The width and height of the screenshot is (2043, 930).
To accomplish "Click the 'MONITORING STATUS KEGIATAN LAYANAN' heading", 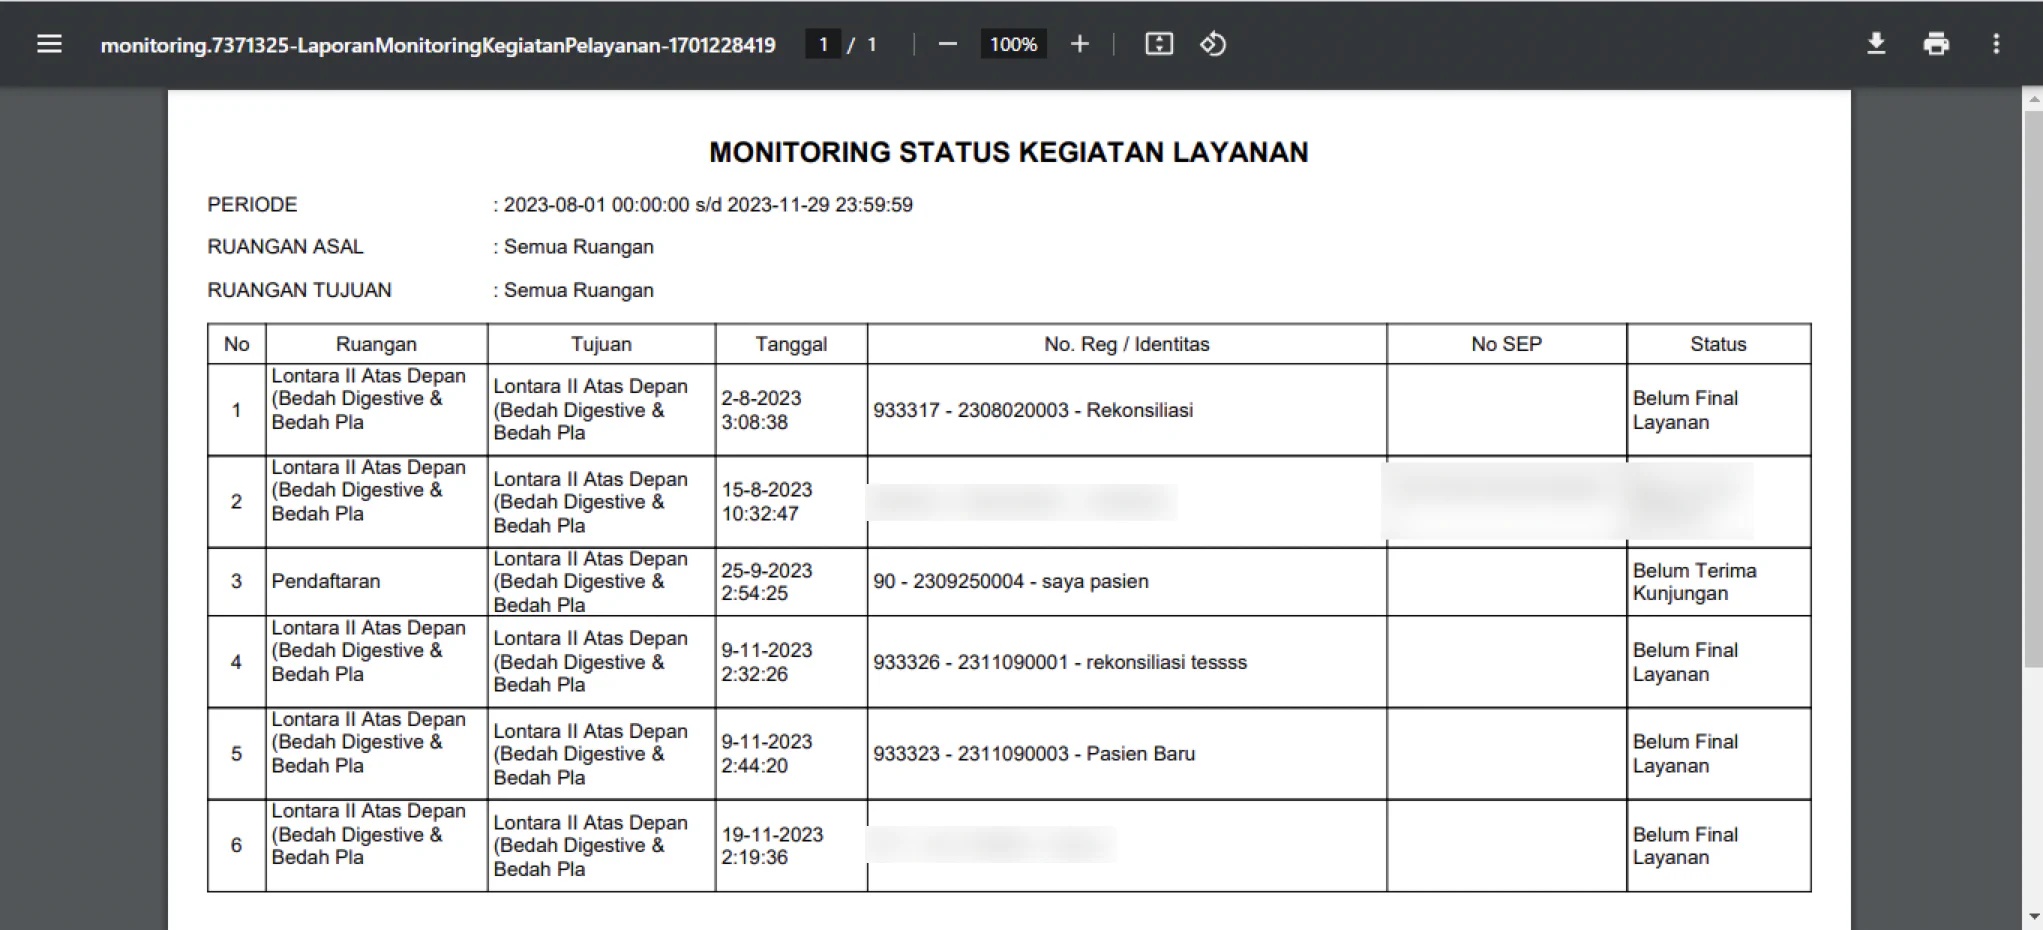I will tap(1008, 152).
